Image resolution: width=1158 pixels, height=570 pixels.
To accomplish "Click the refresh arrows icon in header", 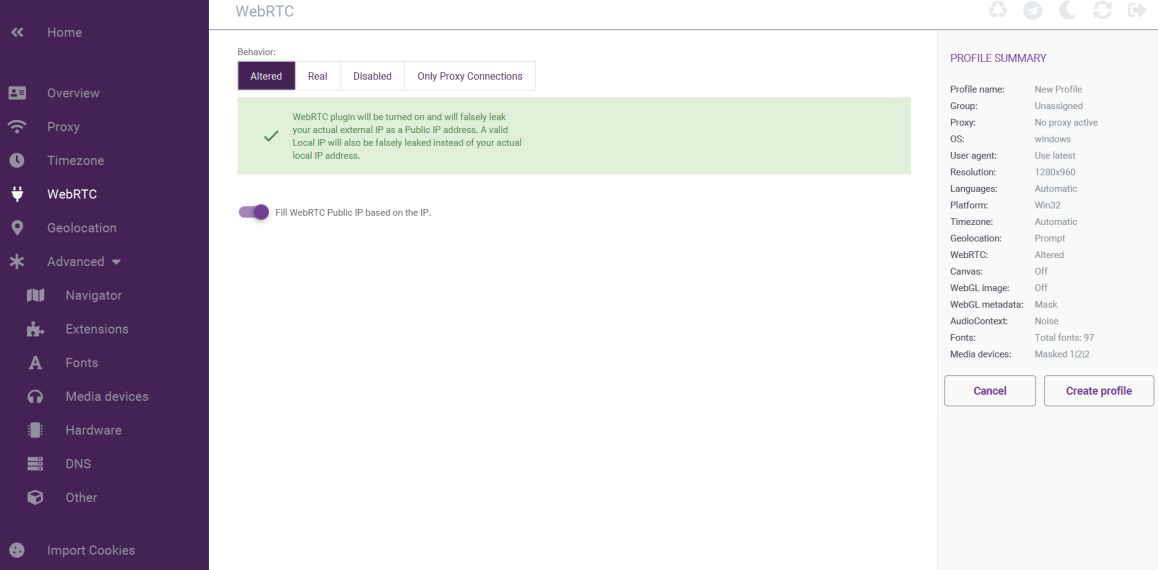I will (x=1103, y=10).
